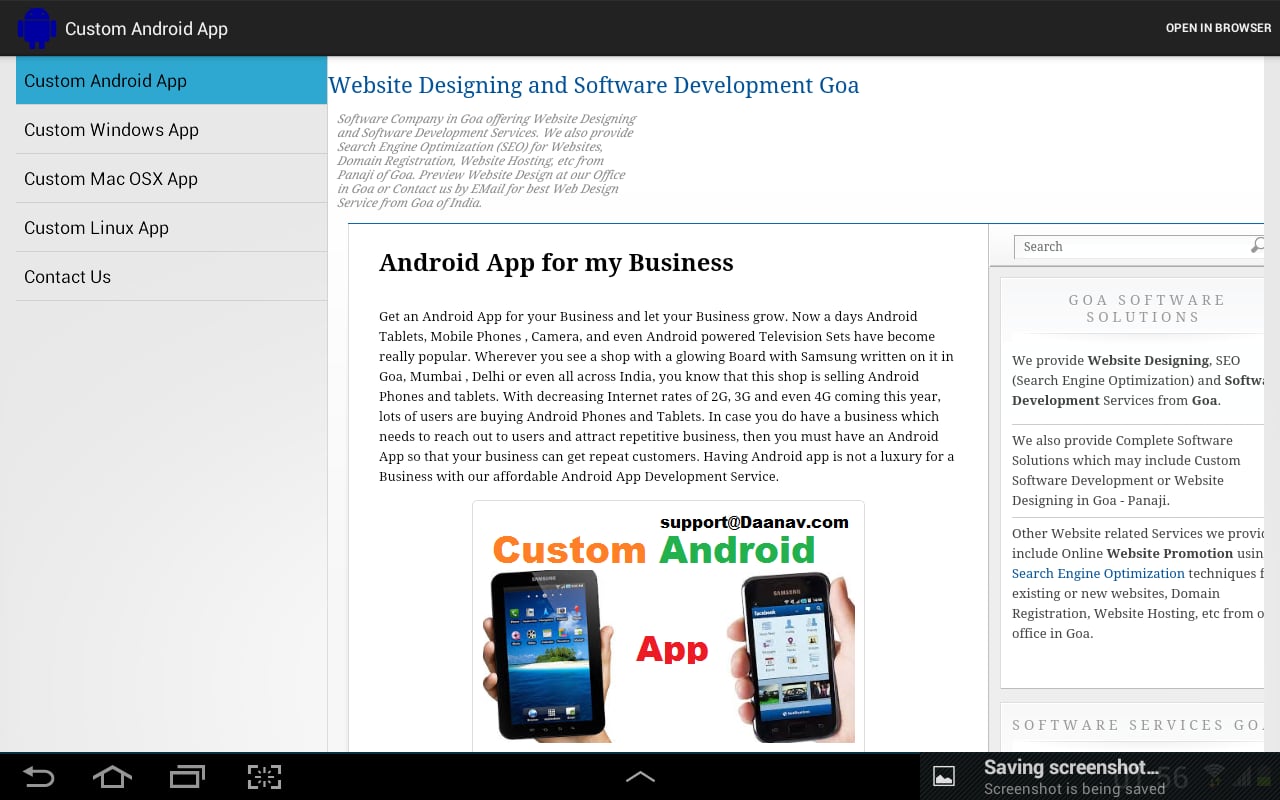
Task: Click the 'We also provide Complete Software' paragraph
Action: [x=1126, y=470]
